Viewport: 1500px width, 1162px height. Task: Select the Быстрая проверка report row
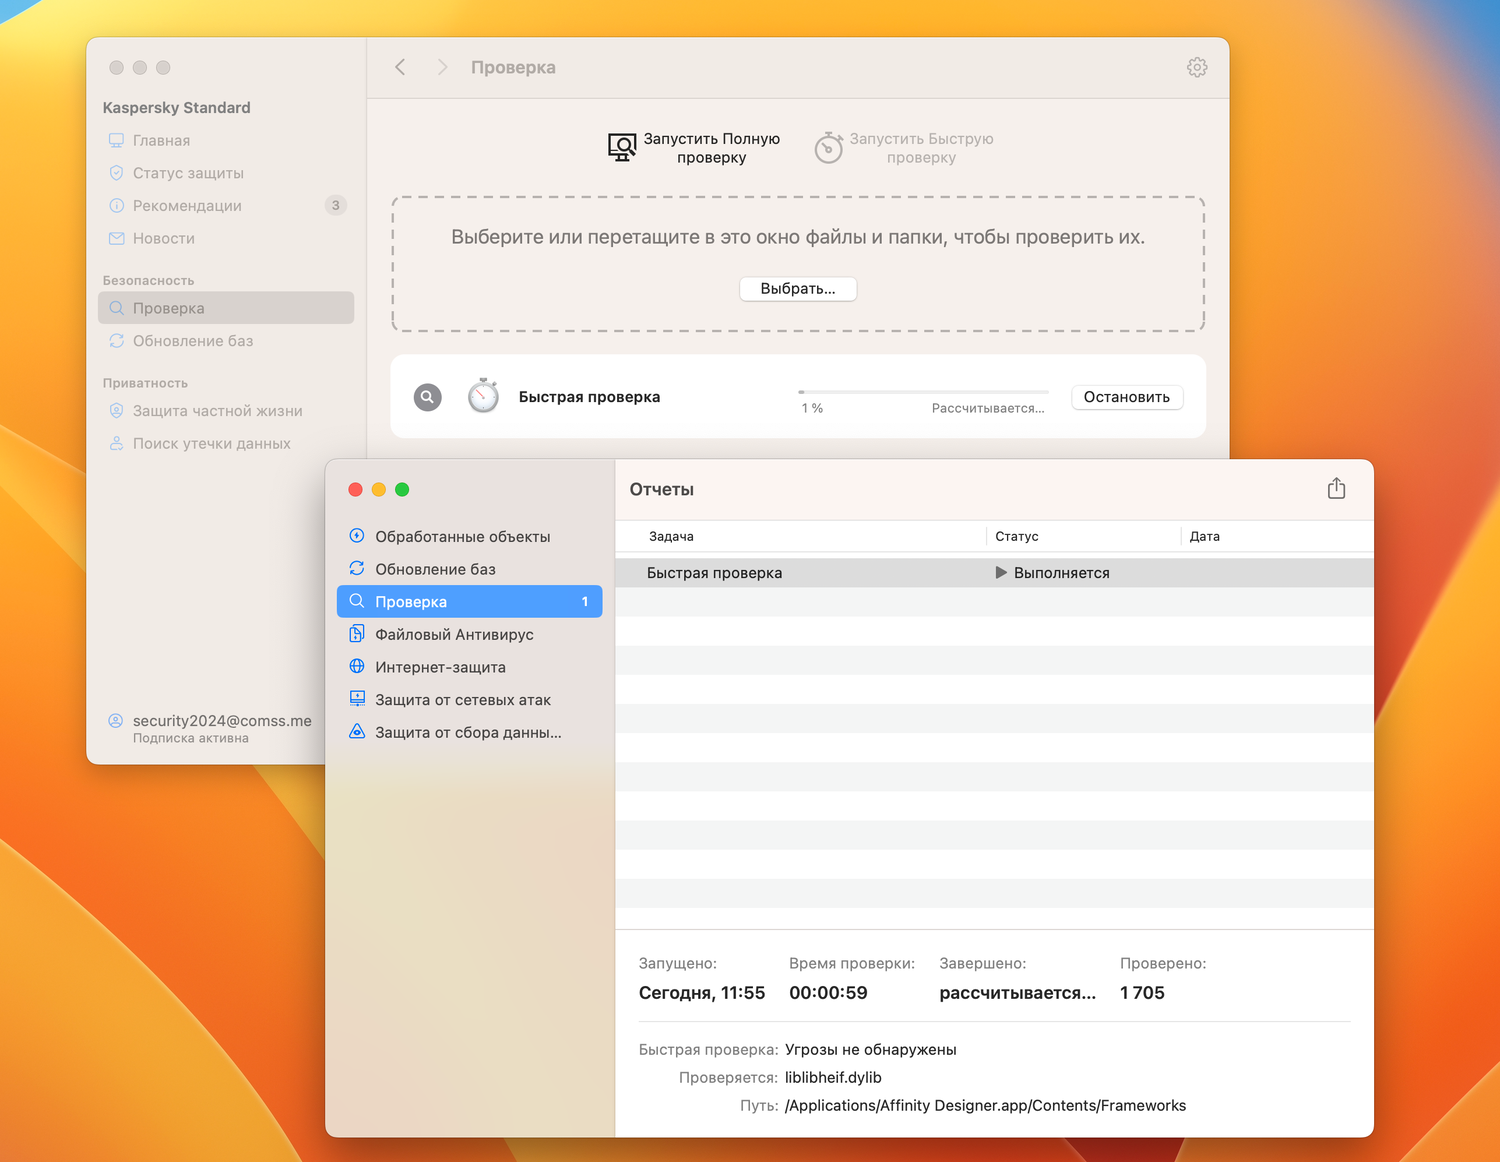pos(994,573)
